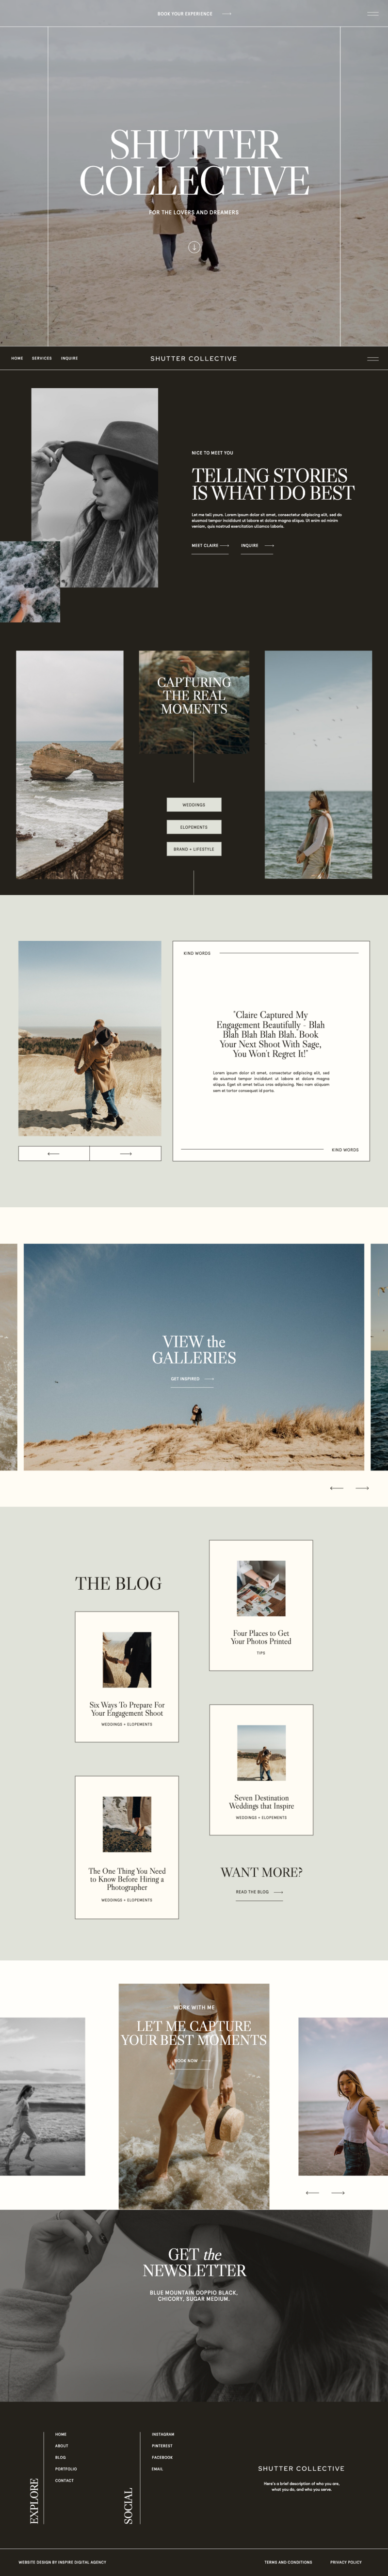
Task: Click Privacy Policy link
Action: [x=346, y=2562]
